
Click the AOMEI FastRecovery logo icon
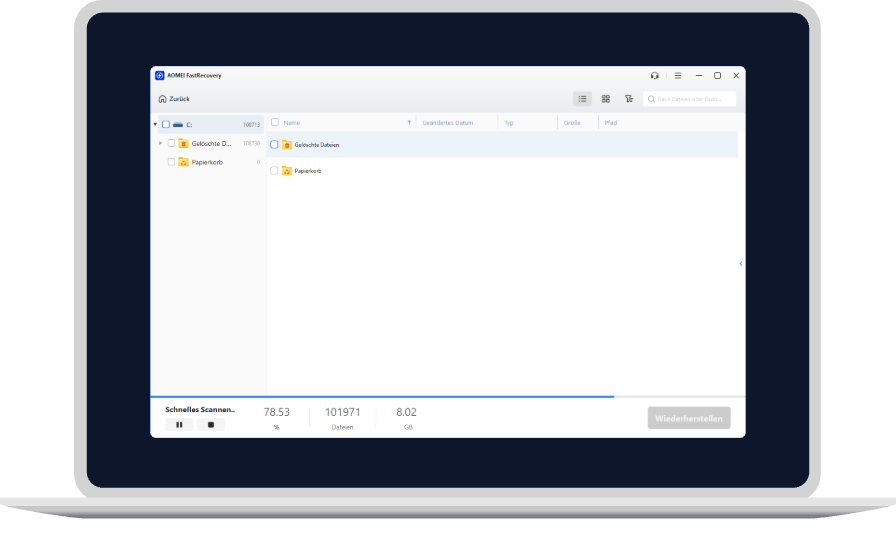pyautogui.click(x=159, y=75)
